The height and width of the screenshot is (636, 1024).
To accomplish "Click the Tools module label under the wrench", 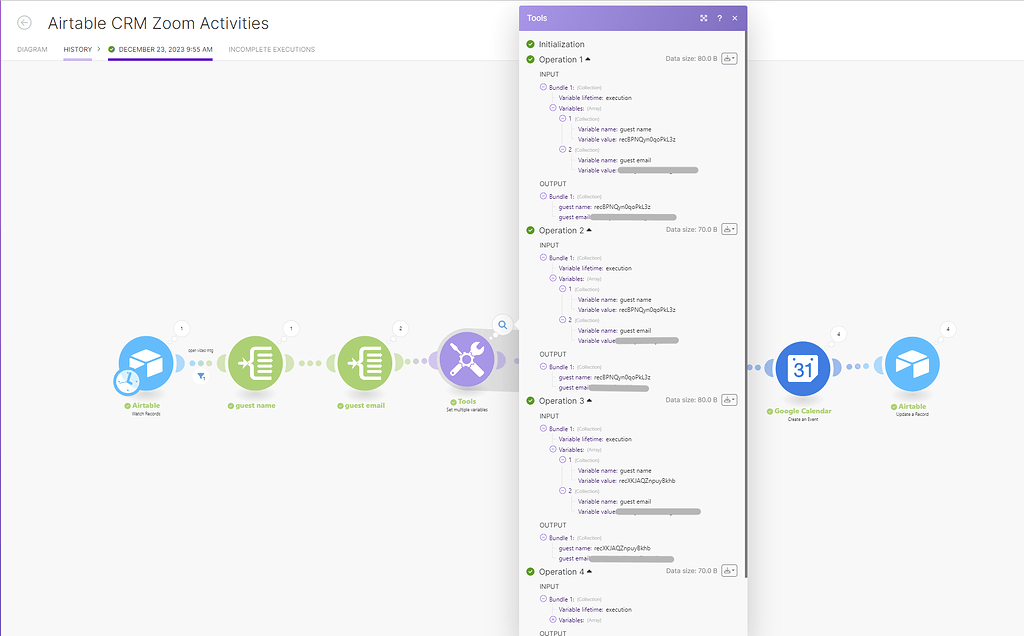I will click(467, 402).
